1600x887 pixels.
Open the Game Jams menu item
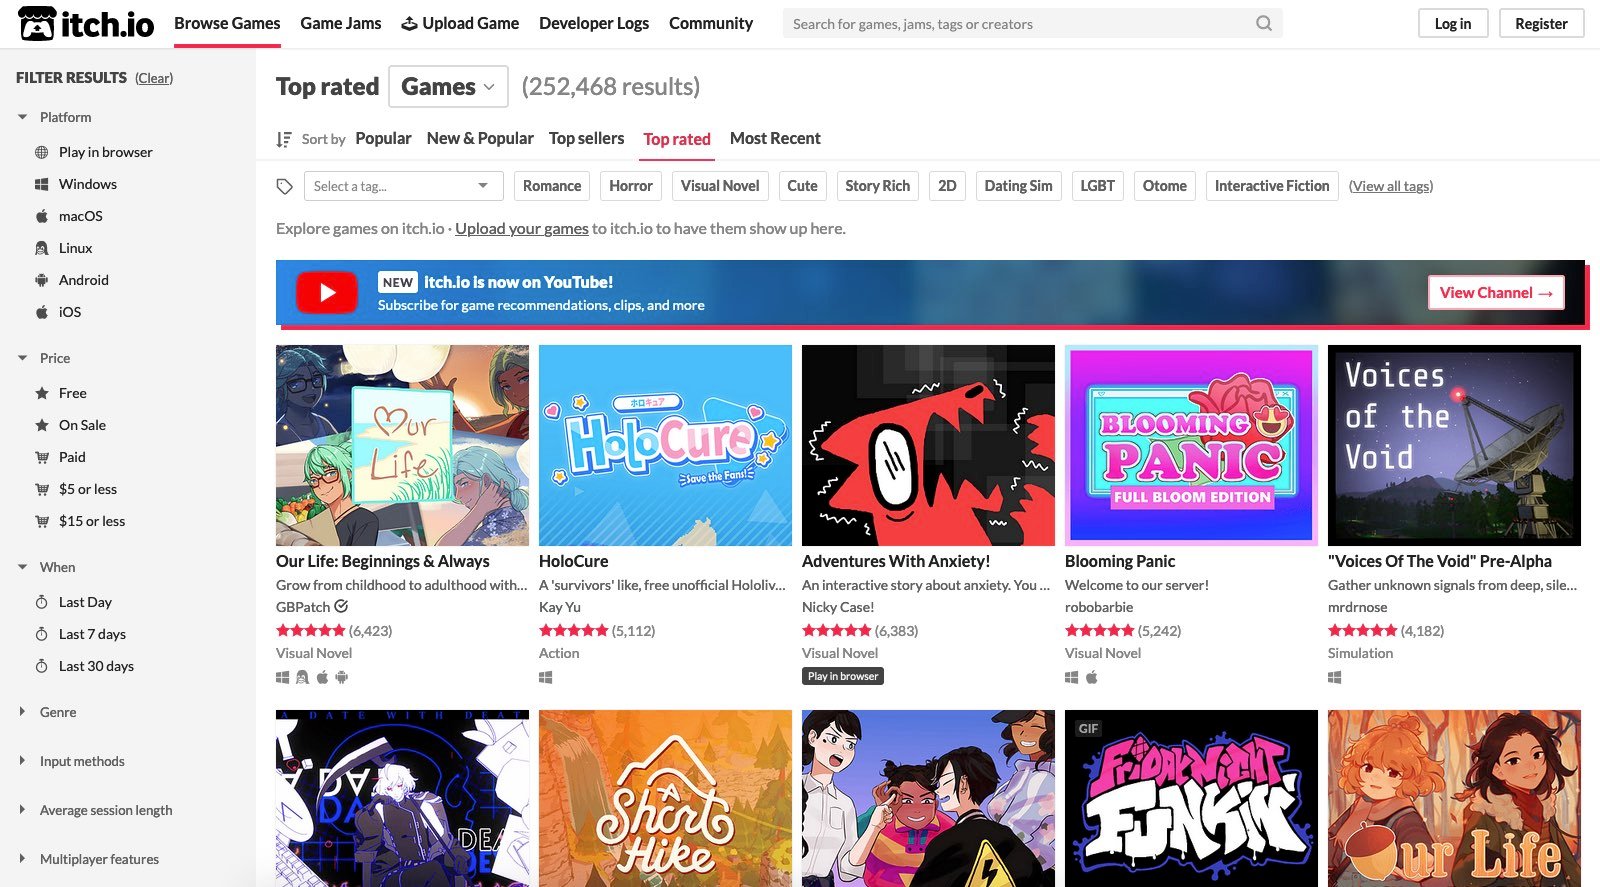click(x=341, y=23)
